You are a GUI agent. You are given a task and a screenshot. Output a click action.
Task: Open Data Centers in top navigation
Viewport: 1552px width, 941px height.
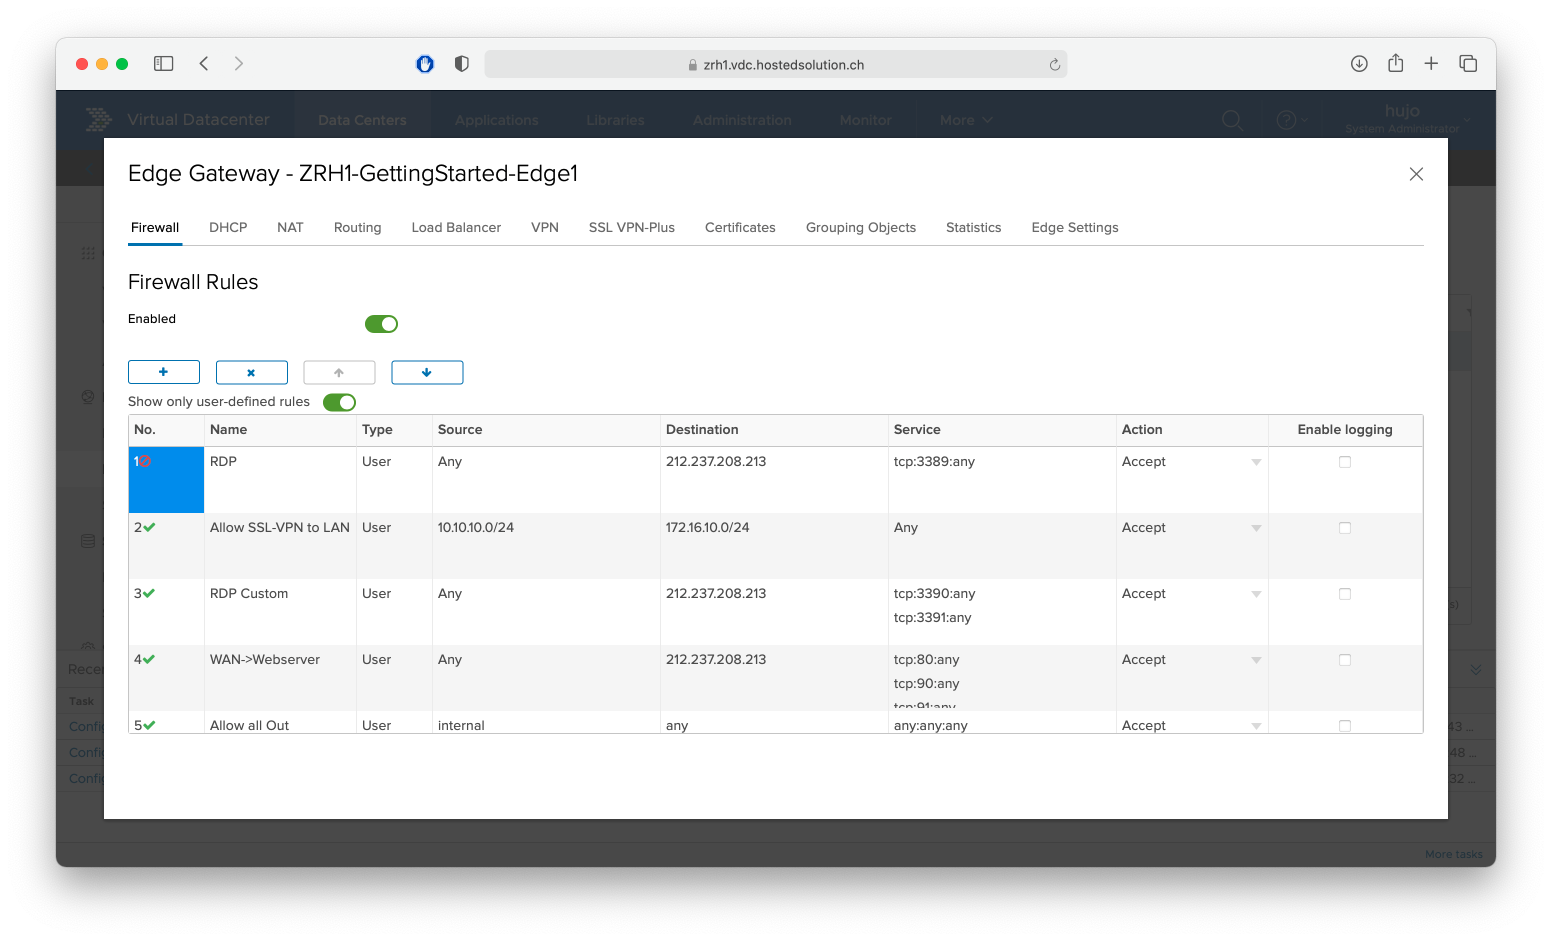362,120
